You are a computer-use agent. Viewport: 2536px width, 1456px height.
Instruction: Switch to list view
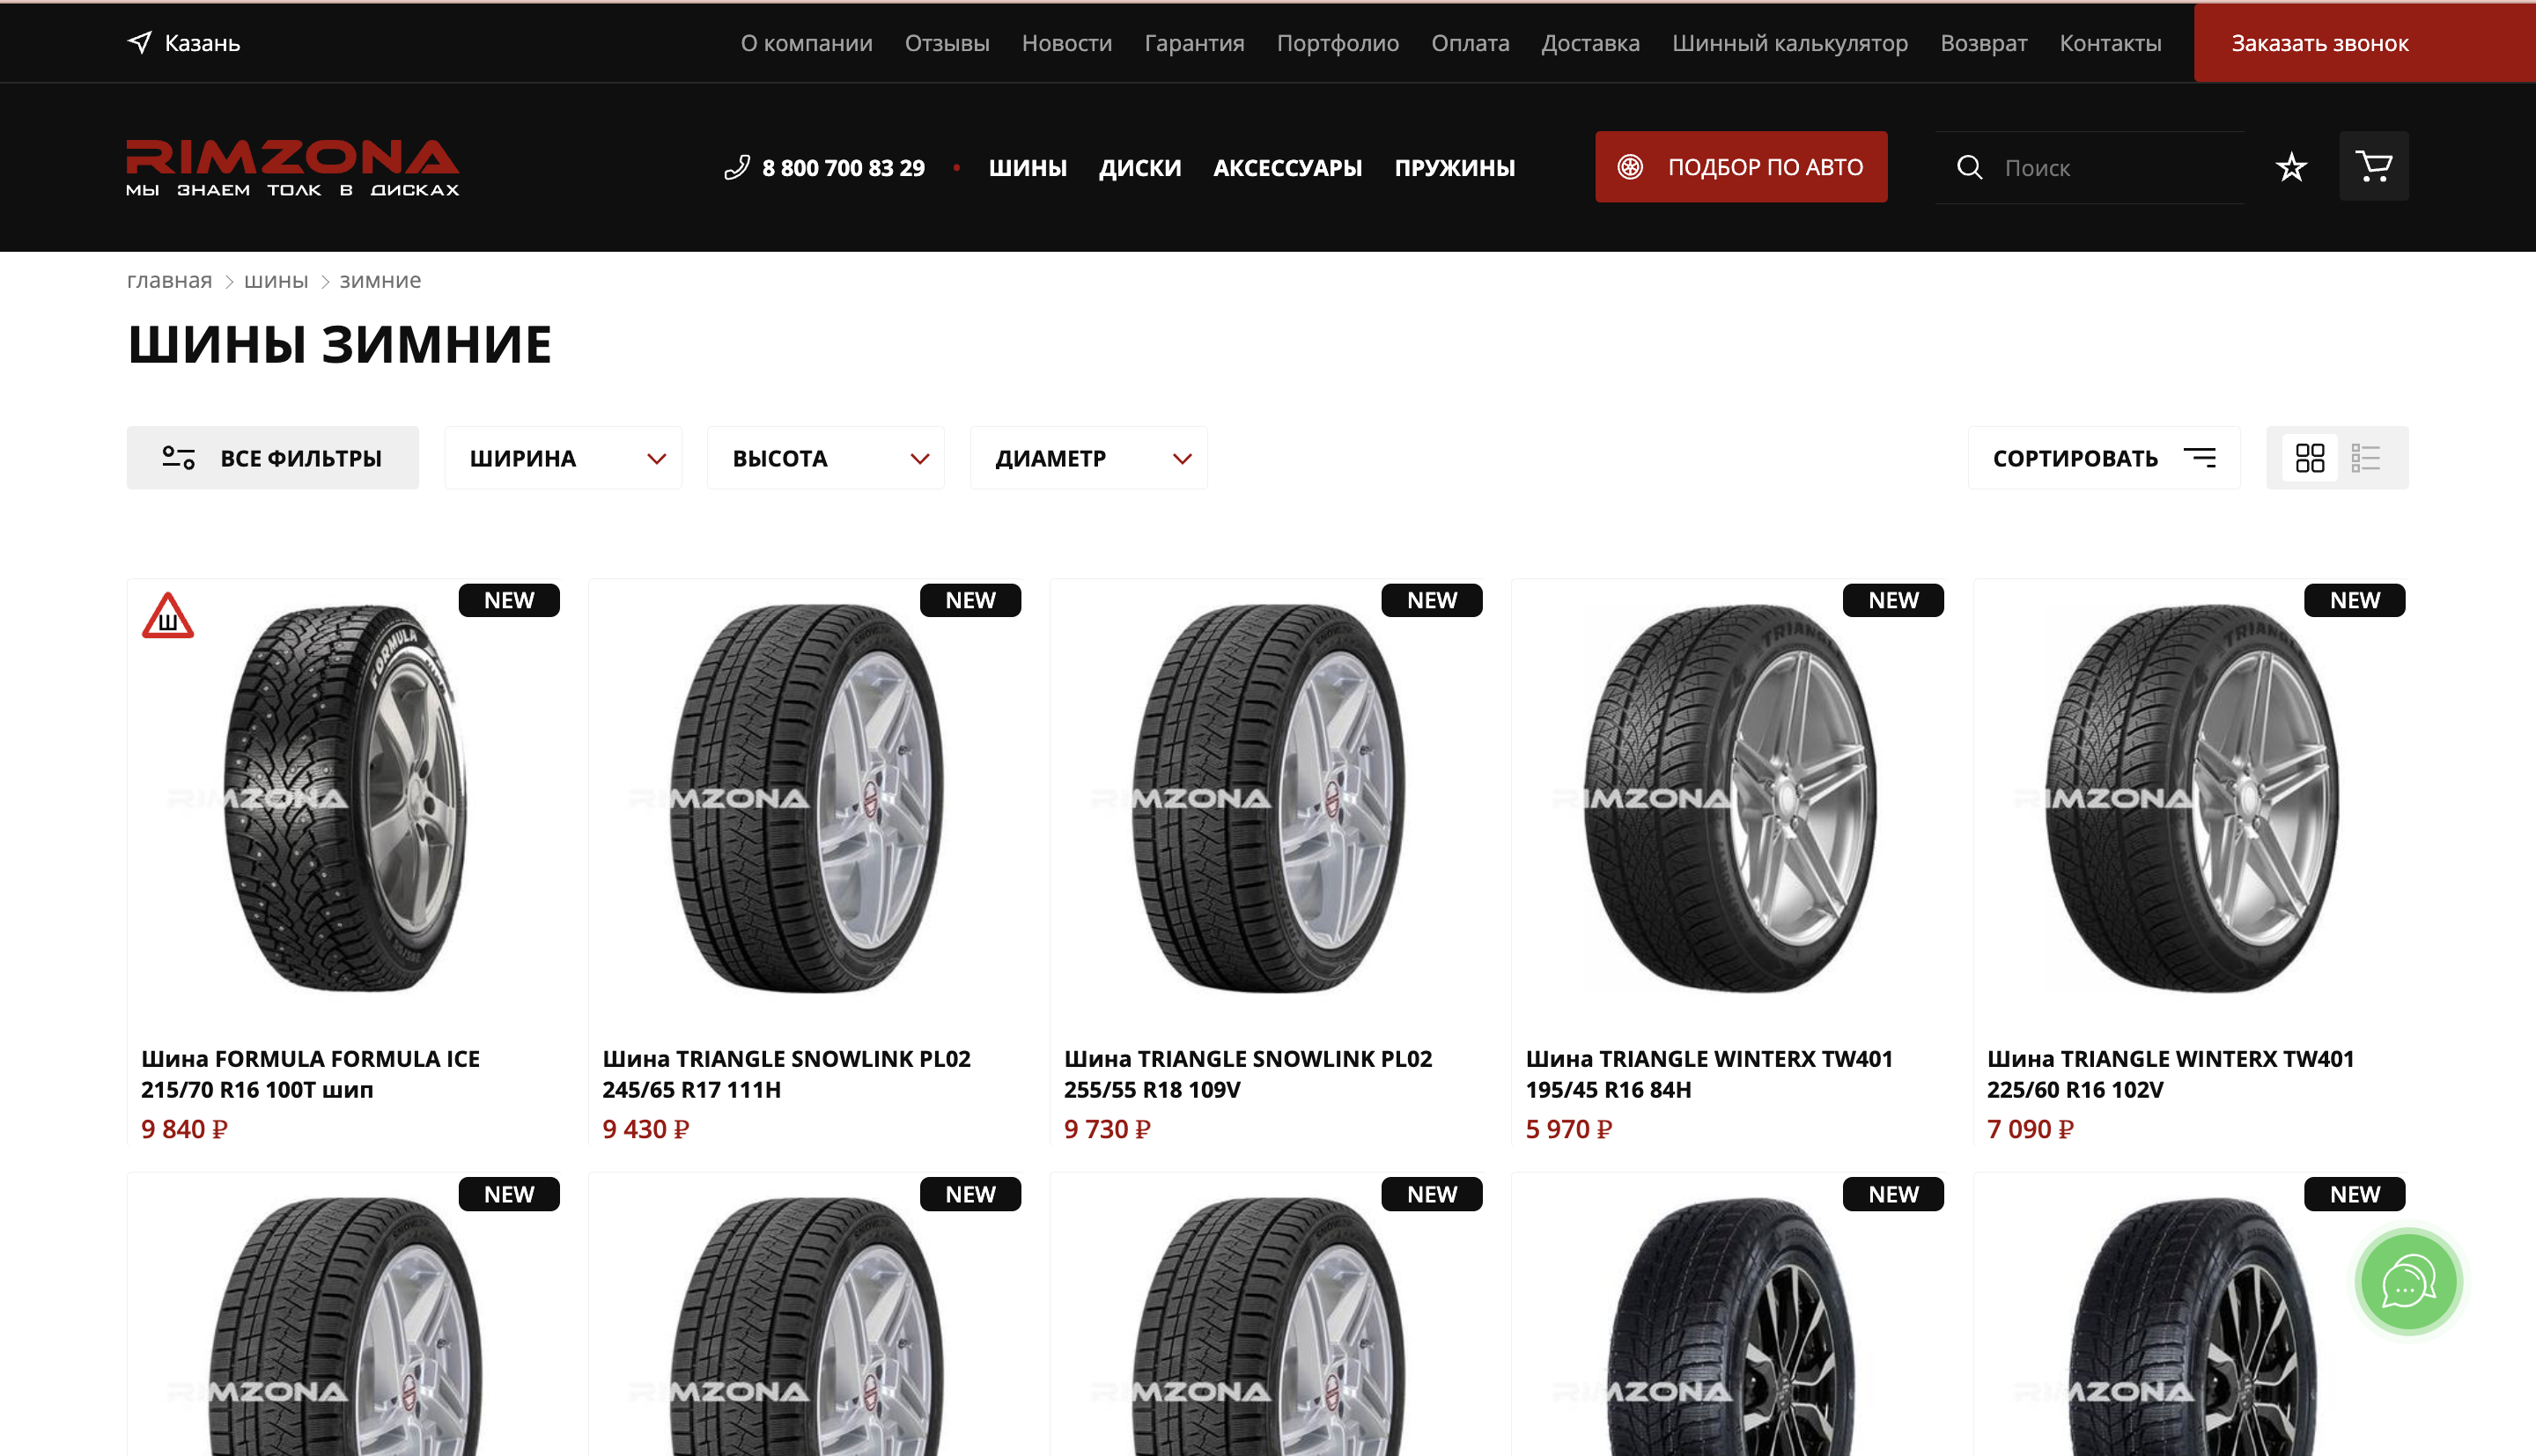click(x=2365, y=458)
